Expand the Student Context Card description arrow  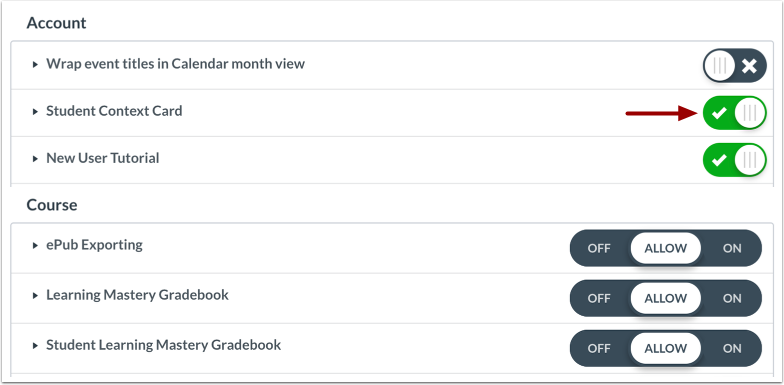(35, 112)
